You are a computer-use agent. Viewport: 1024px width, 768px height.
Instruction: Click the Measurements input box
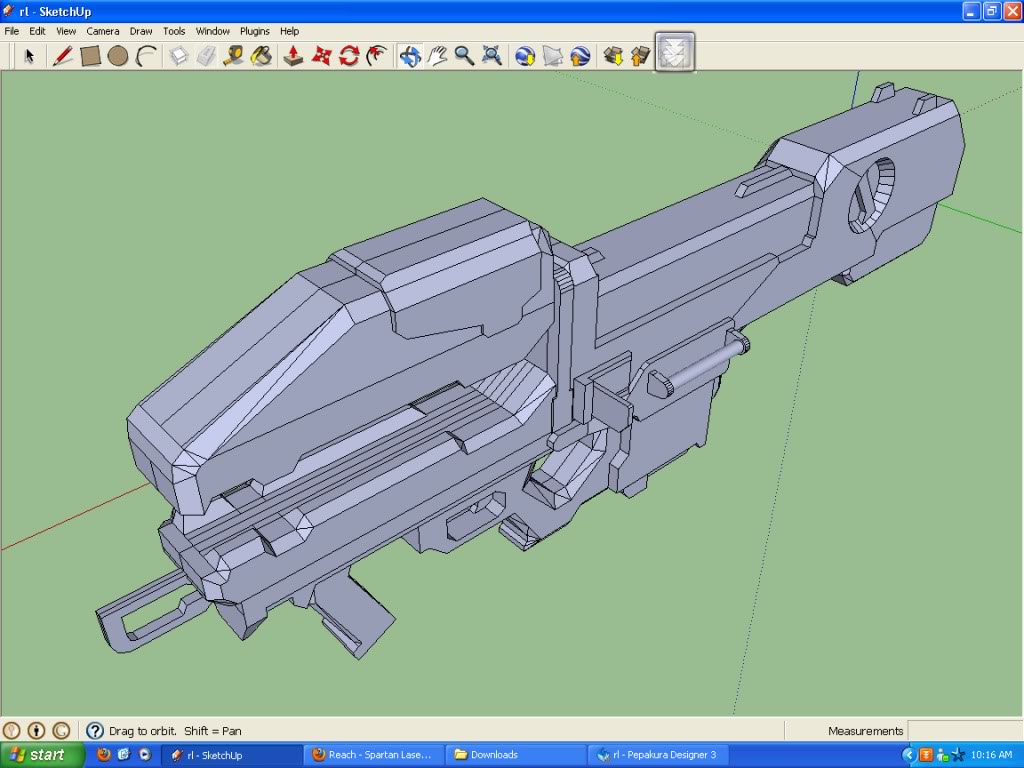click(x=963, y=731)
